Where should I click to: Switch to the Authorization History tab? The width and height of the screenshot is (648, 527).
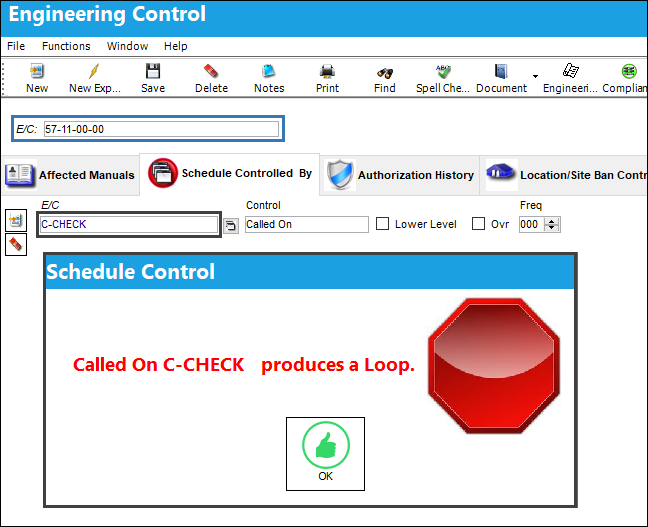(x=400, y=175)
